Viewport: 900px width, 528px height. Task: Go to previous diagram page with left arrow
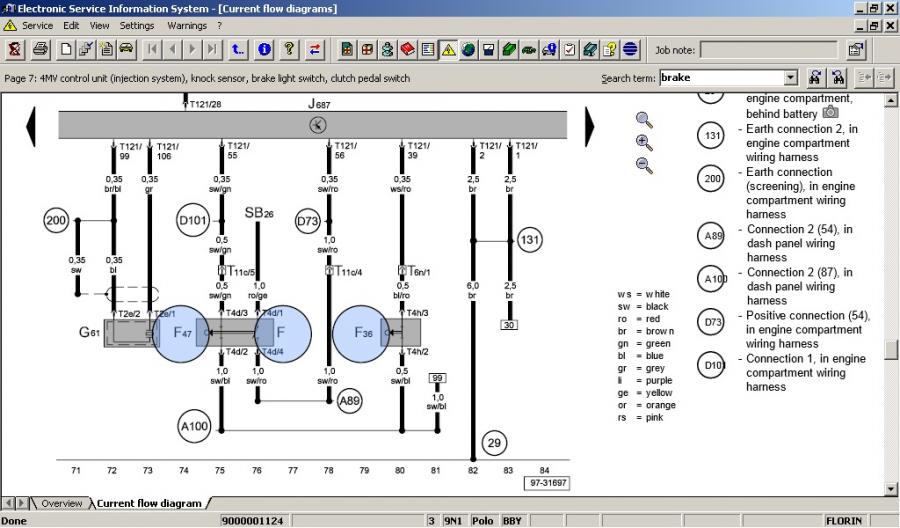pyautogui.click(x=31, y=126)
